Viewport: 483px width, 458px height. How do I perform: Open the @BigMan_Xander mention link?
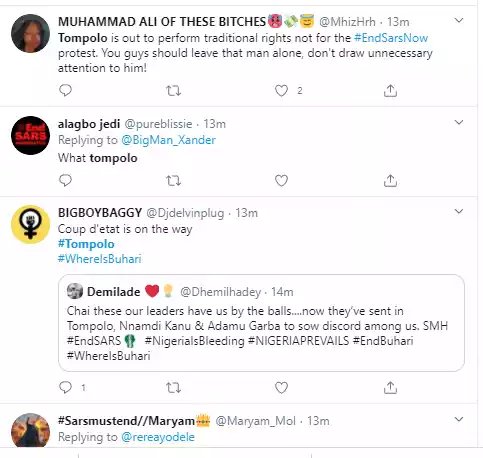point(168,140)
